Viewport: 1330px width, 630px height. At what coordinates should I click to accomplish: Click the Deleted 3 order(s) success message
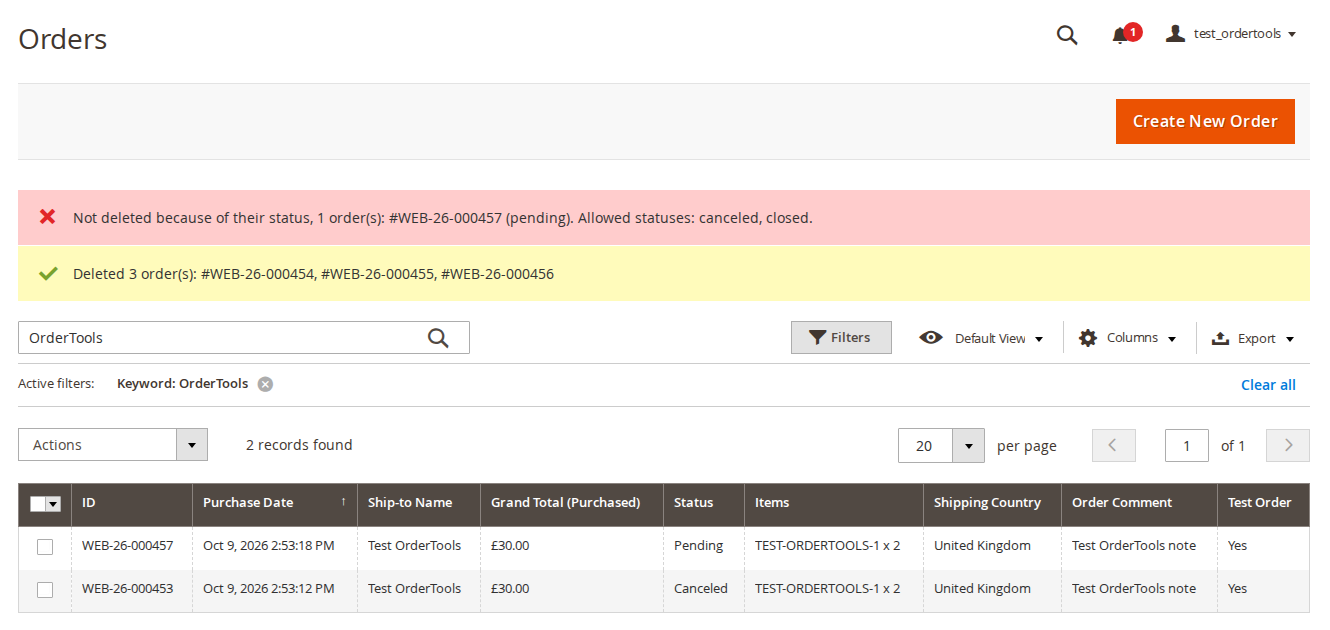(313, 274)
